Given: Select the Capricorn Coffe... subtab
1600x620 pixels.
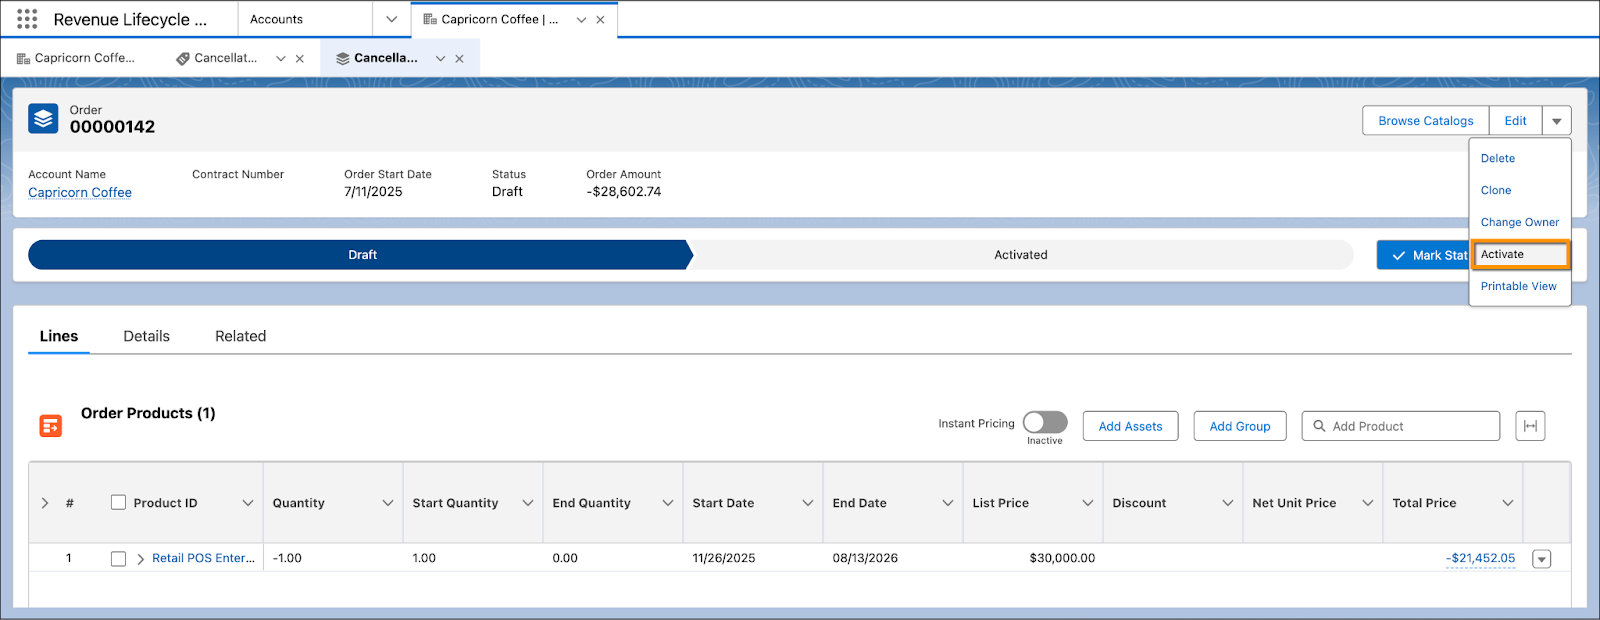Looking at the screenshot, I should [76, 59].
